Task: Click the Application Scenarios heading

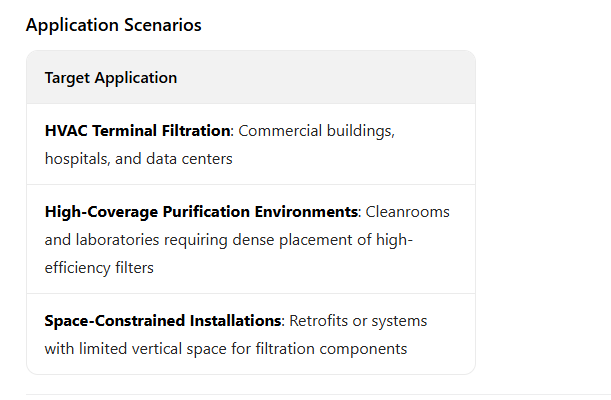Action: point(113,25)
